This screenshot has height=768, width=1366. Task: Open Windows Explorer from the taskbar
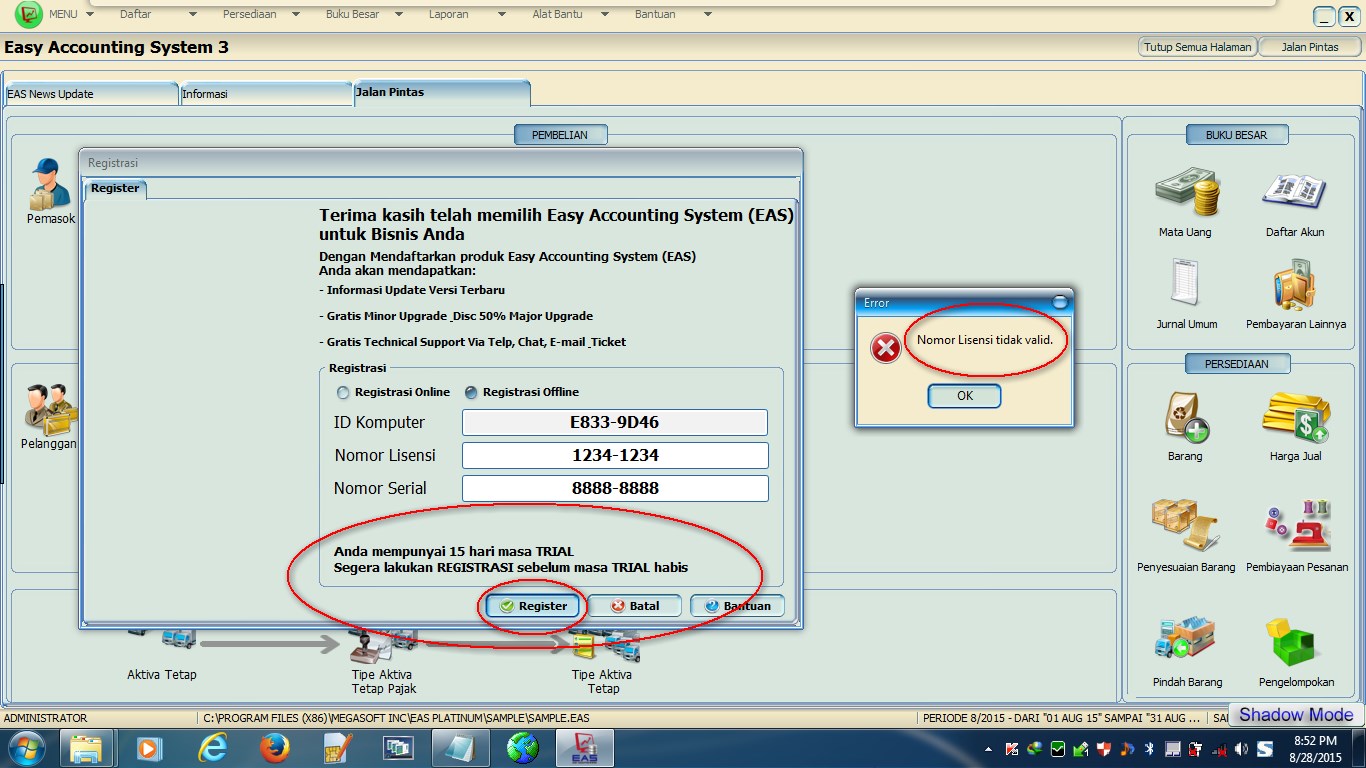pos(87,748)
